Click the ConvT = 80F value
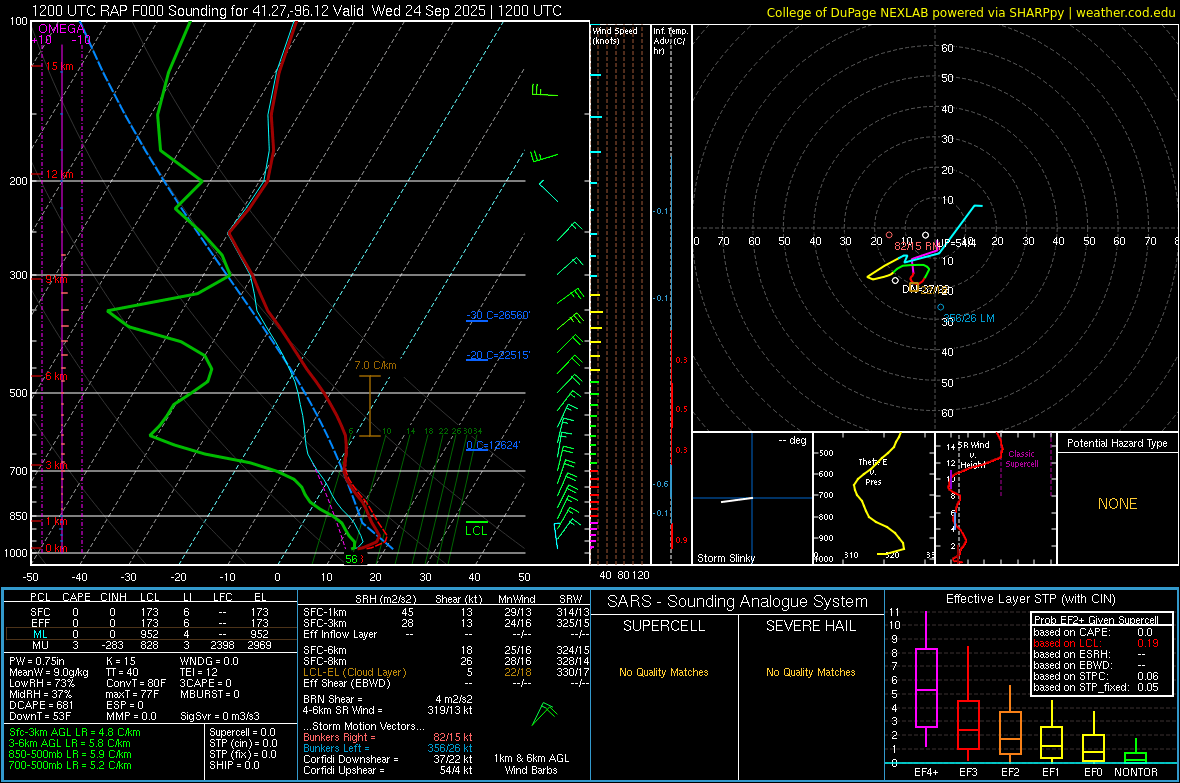1180x783 pixels. 136,683
